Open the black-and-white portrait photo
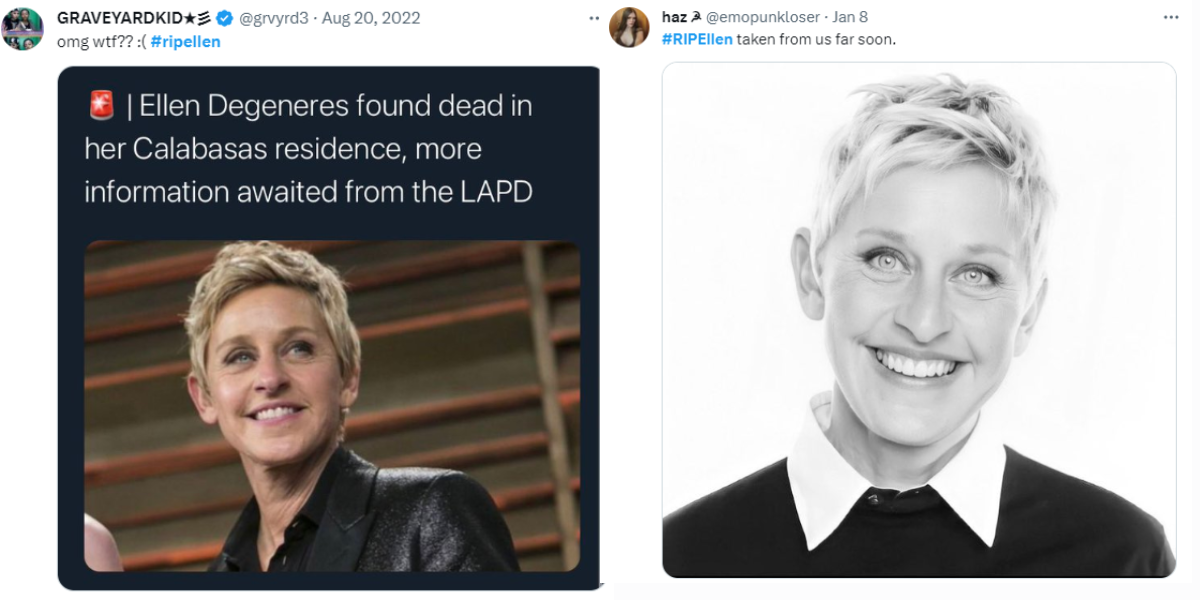 coord(918,320)
